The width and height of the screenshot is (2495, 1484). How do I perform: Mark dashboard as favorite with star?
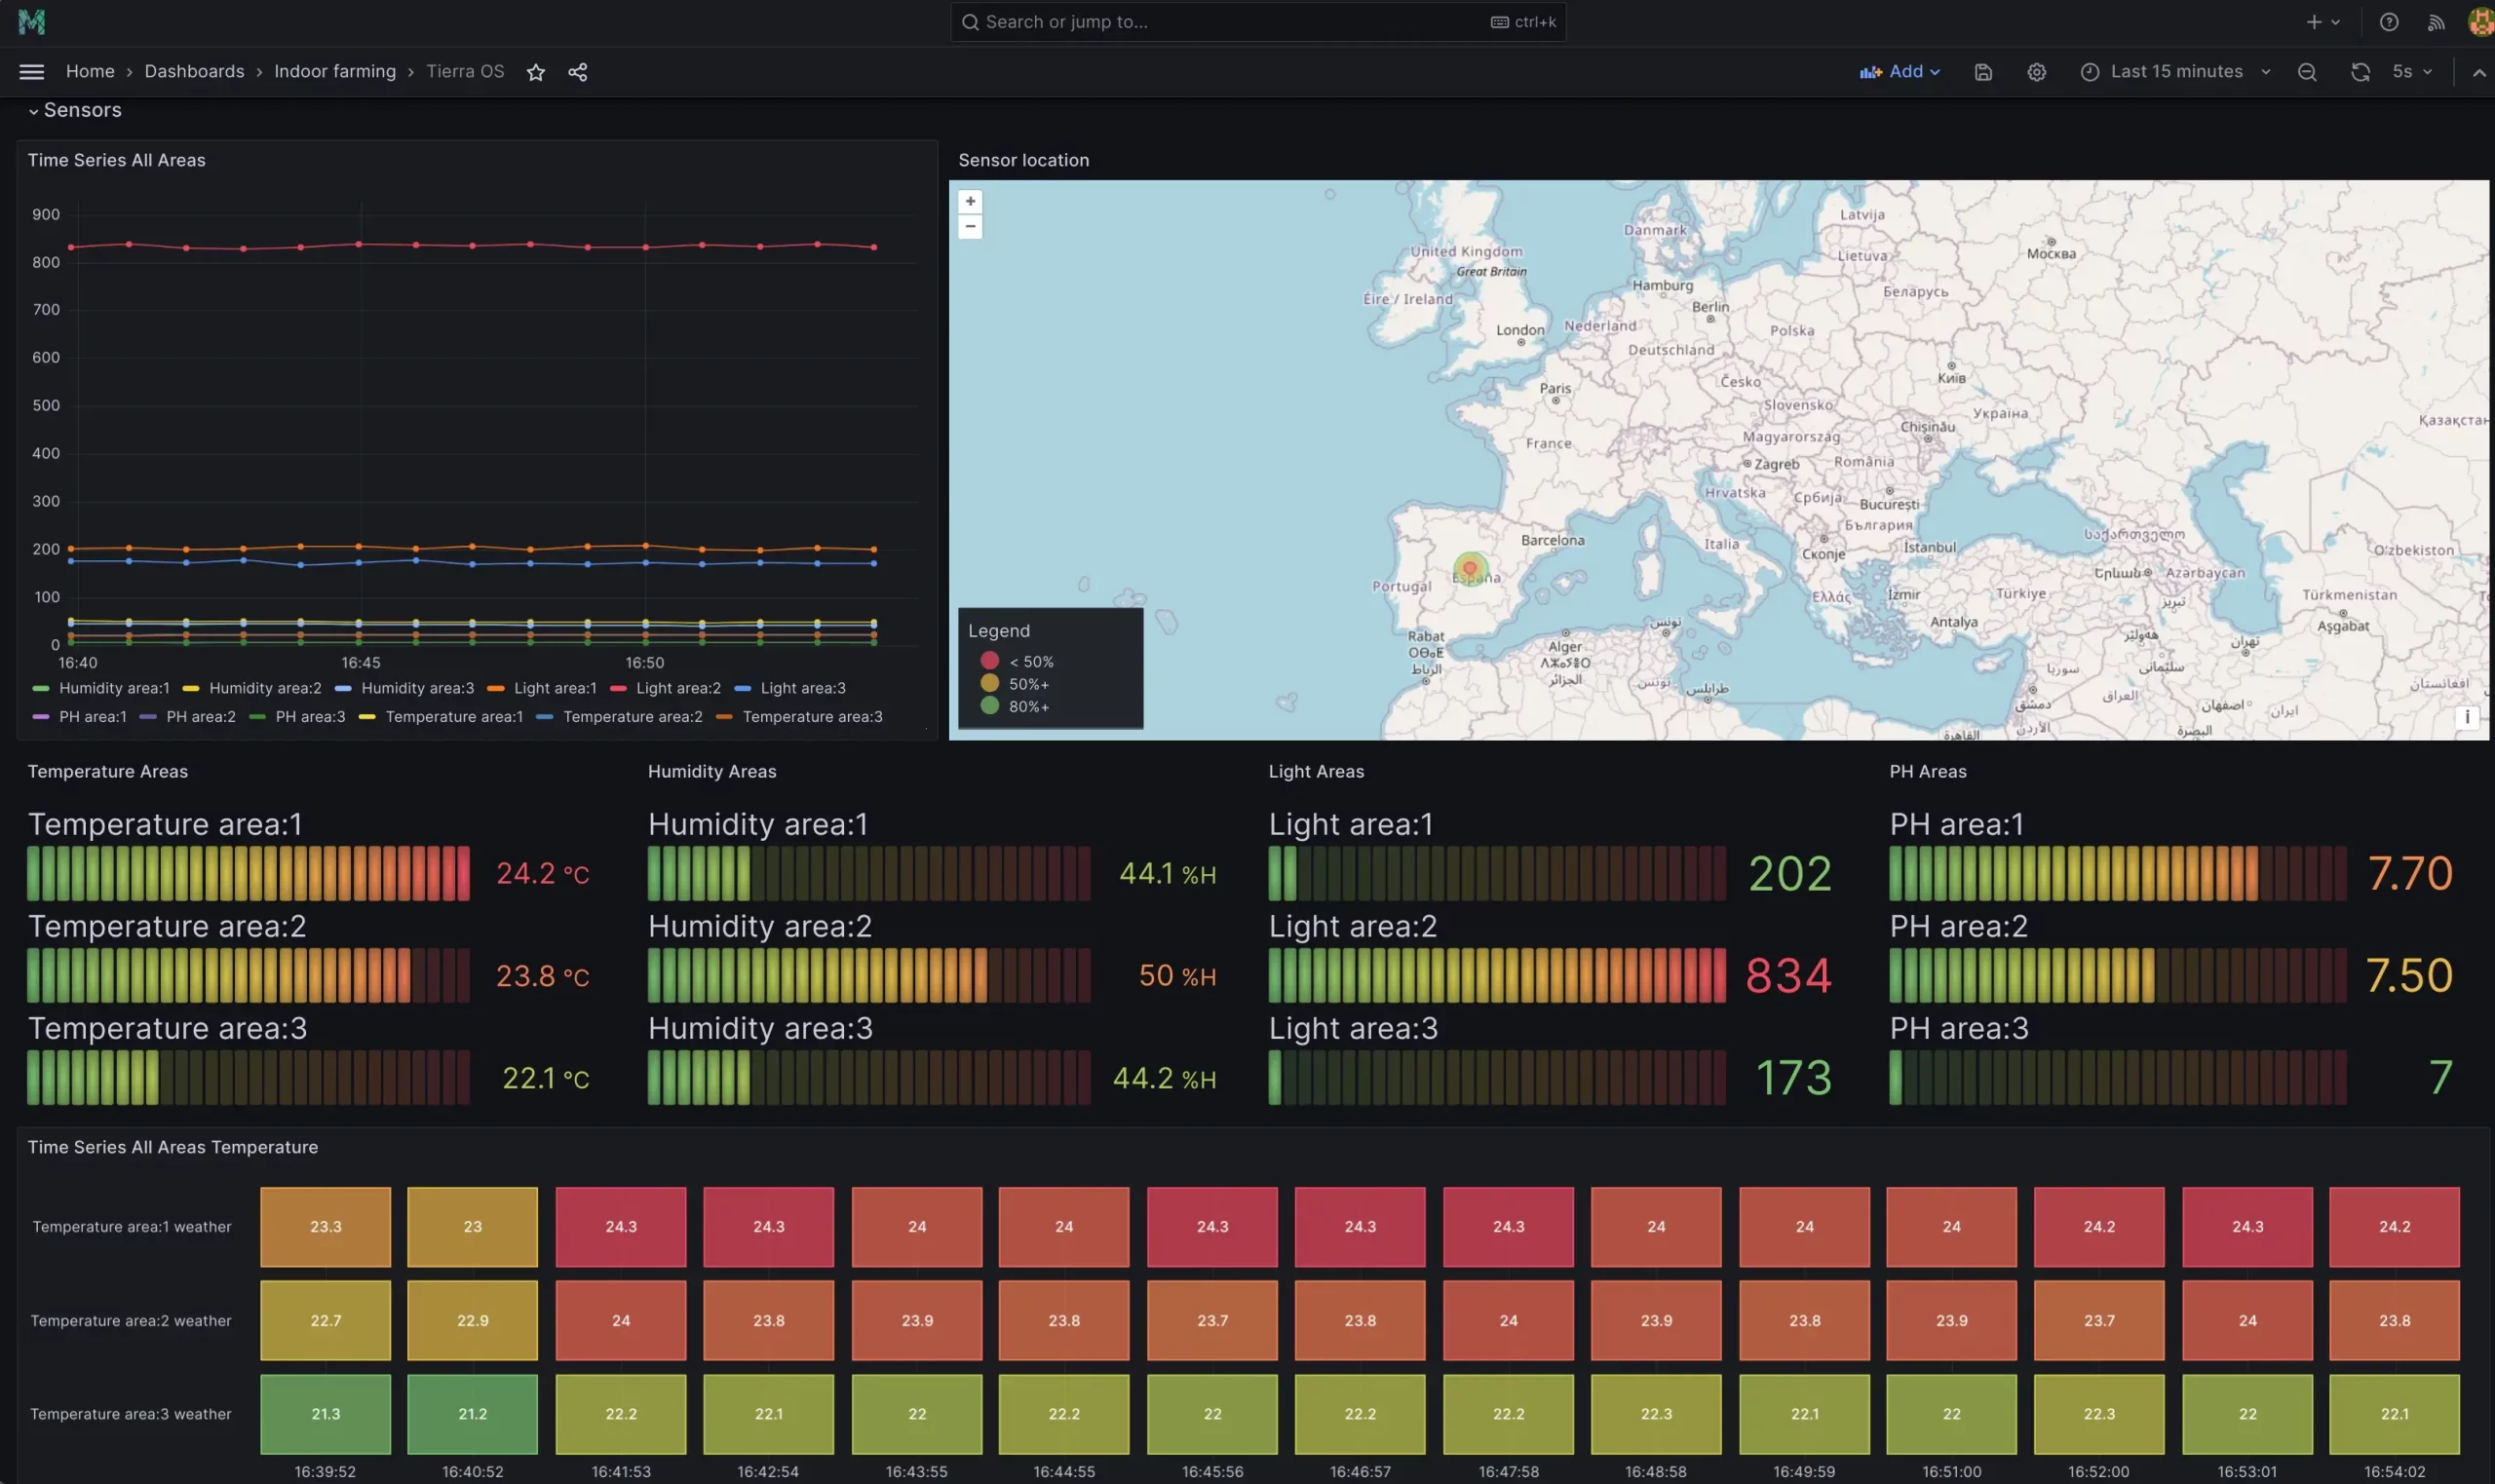pyautogui.click(x=536, y=72)
